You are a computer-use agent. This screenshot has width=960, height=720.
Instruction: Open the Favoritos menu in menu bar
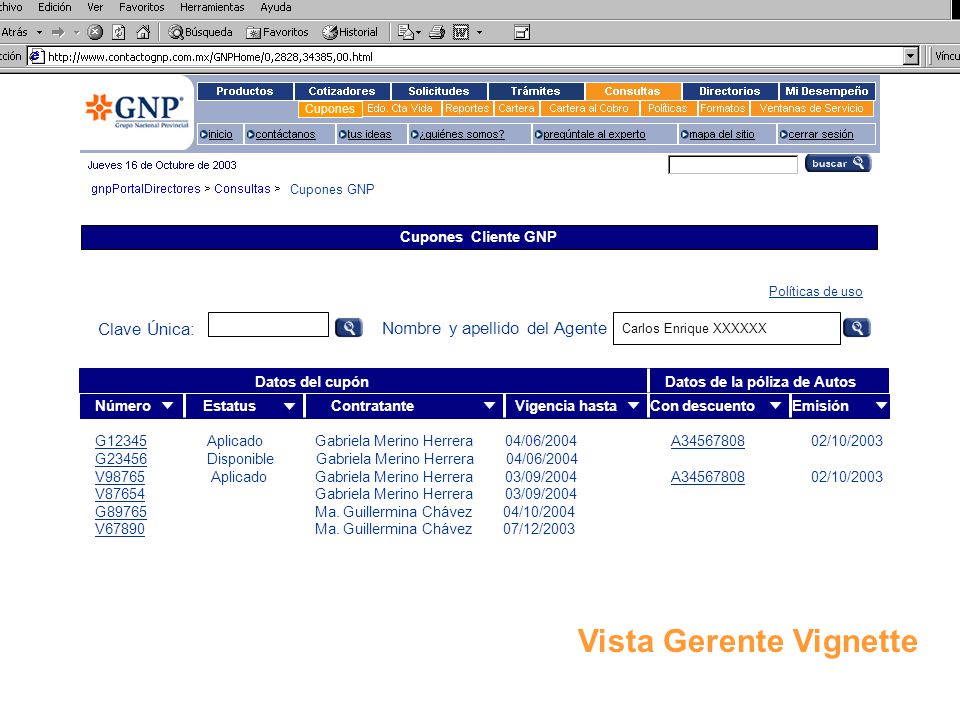coord(141,7)
